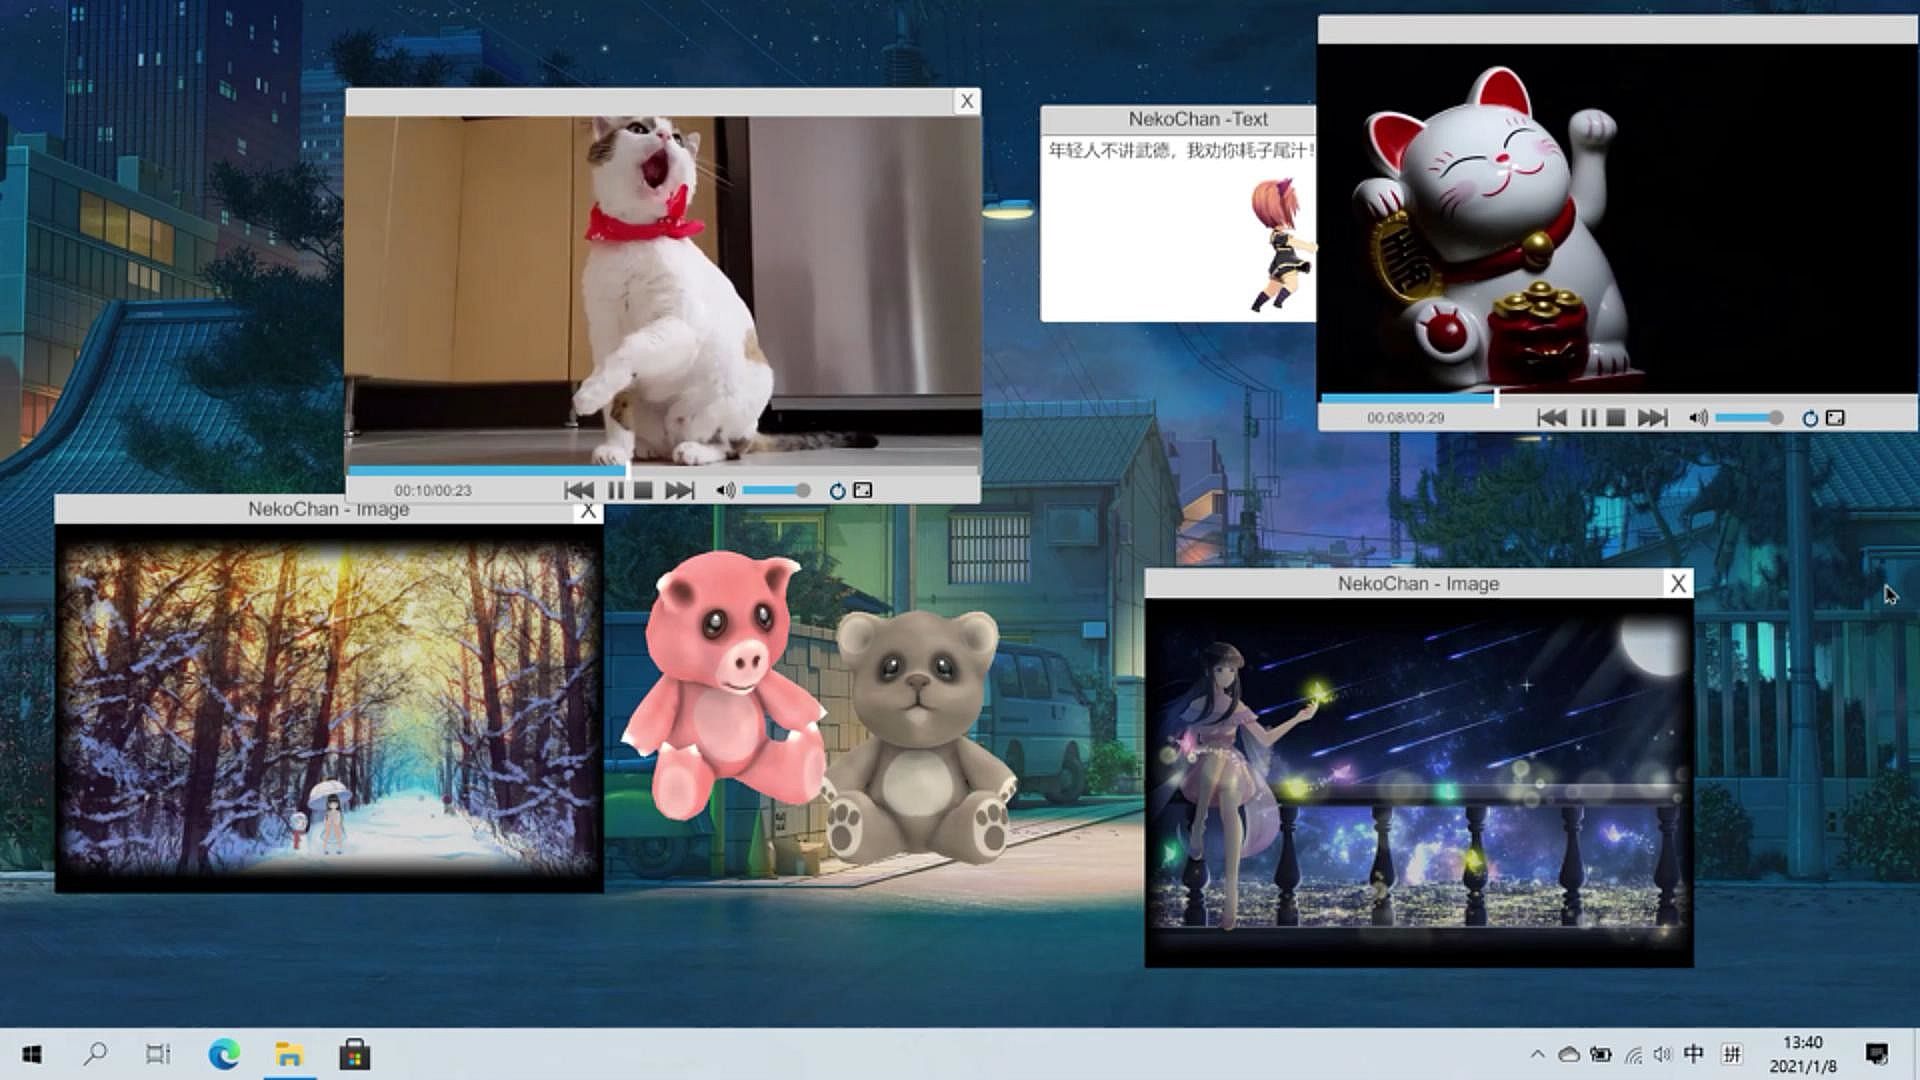Toggle fullscreen on lucky cat player

click(1835, 418)
